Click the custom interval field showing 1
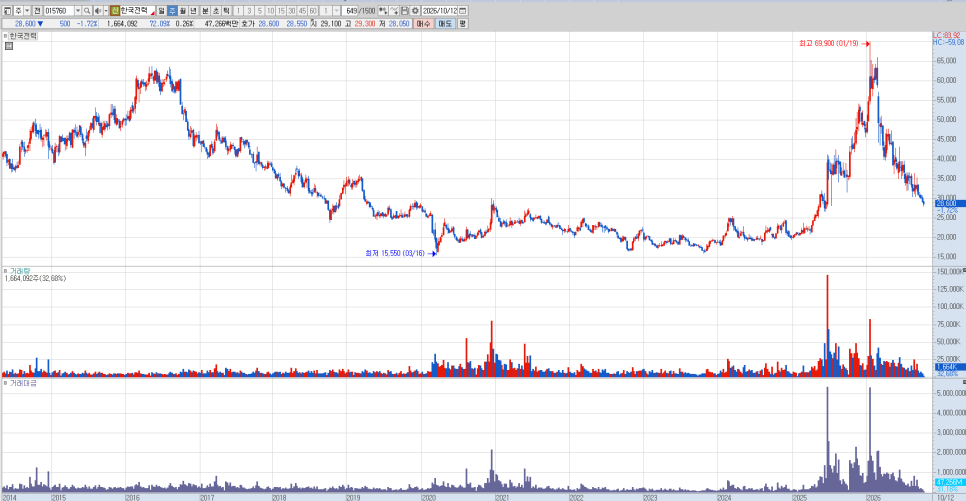This screenshot has height=501, width=966. (x=326, y=11)
